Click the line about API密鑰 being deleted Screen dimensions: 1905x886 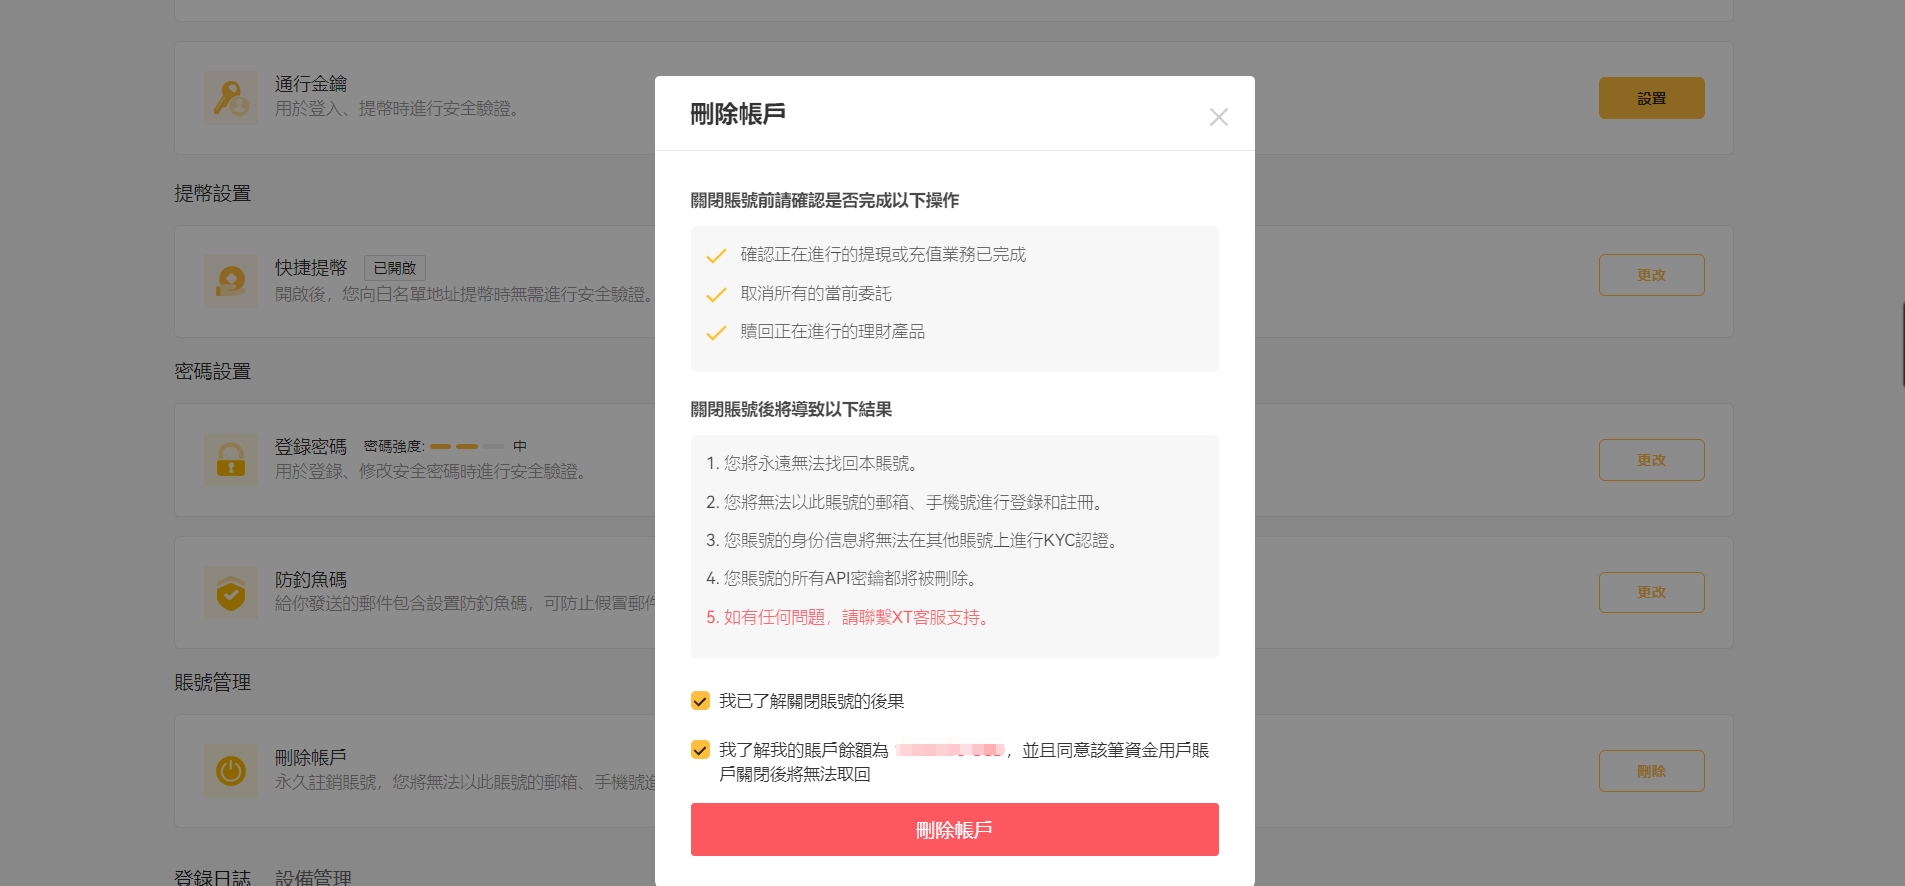point(844,578)
